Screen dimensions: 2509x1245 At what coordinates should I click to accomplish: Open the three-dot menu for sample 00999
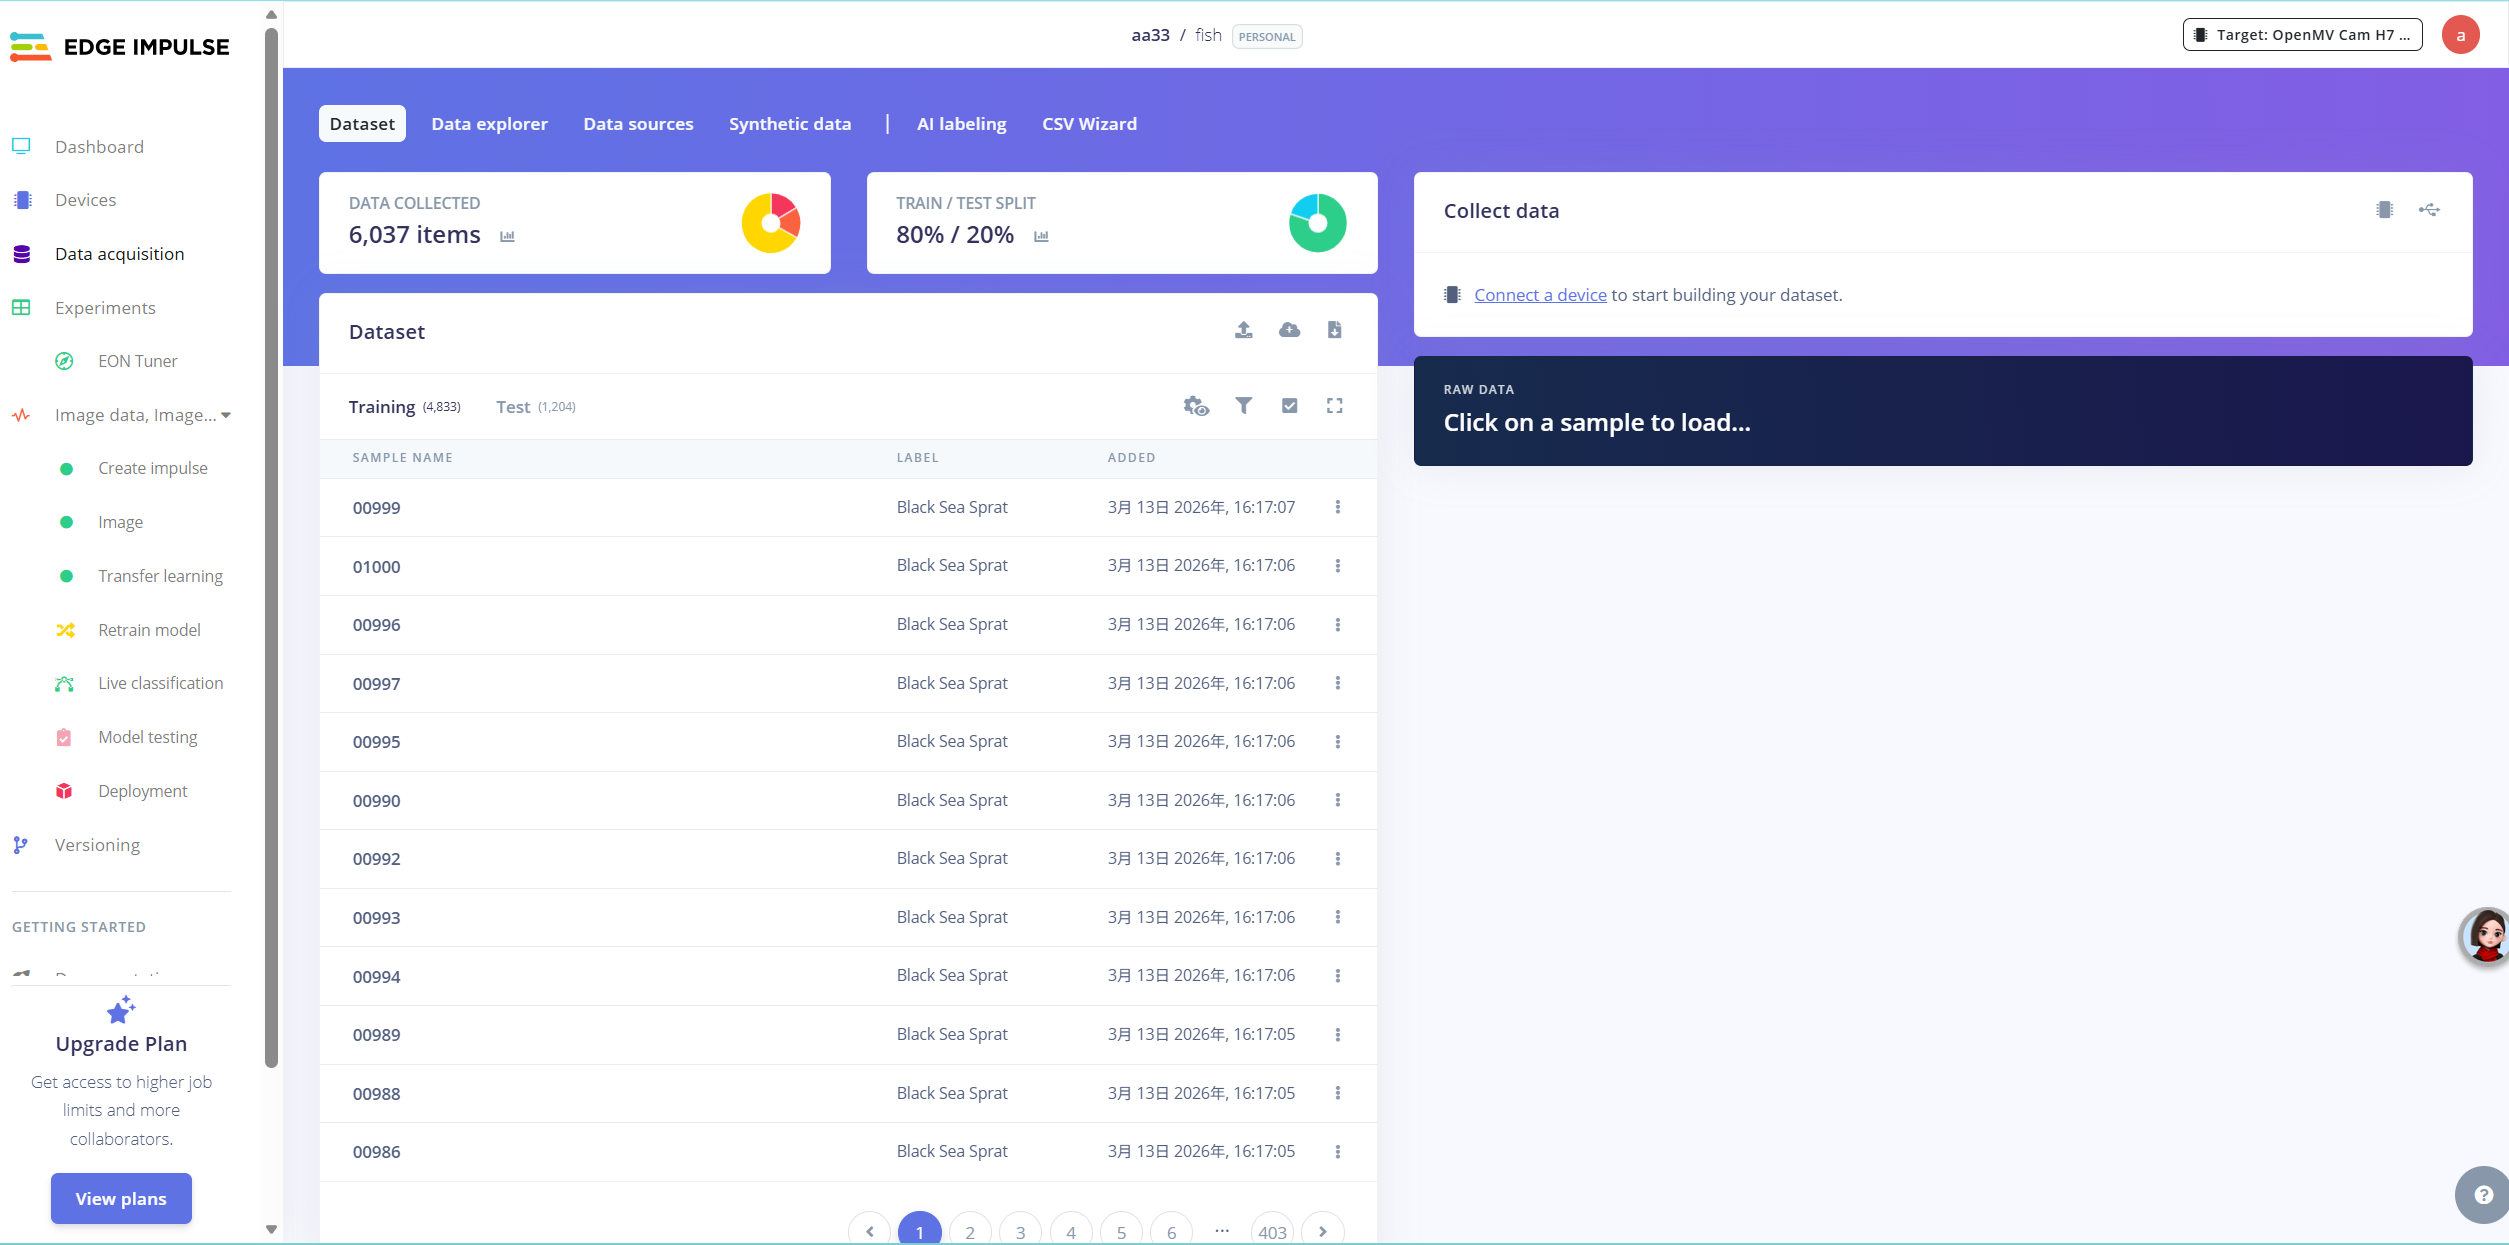click(x=1337, y=507)
